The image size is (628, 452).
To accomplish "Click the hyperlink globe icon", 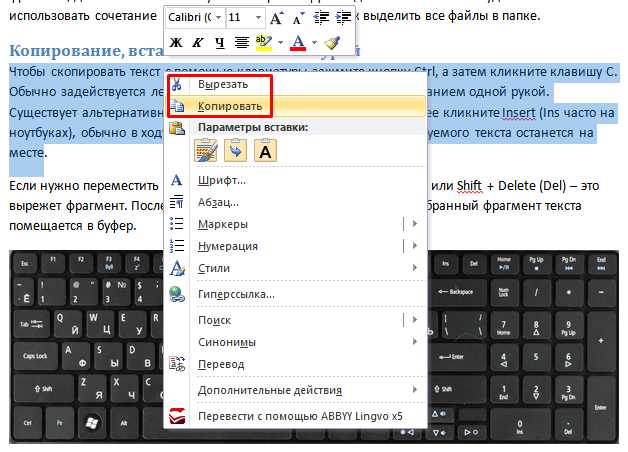I will (x=177, y=294).
